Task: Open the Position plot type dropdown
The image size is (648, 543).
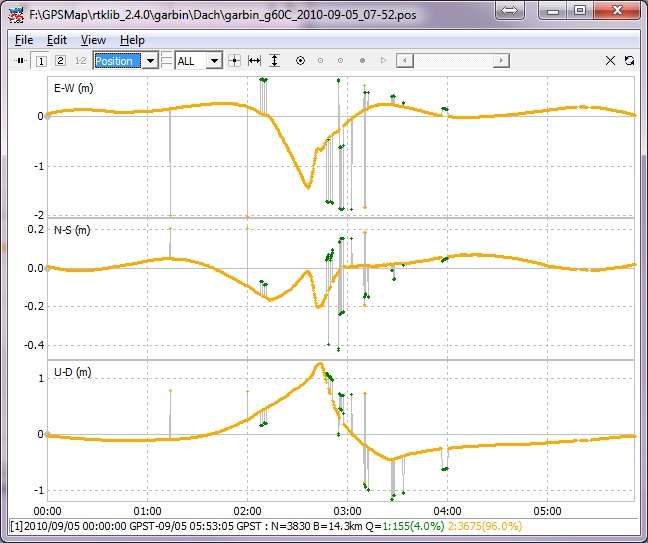Action: click(150, 61)
